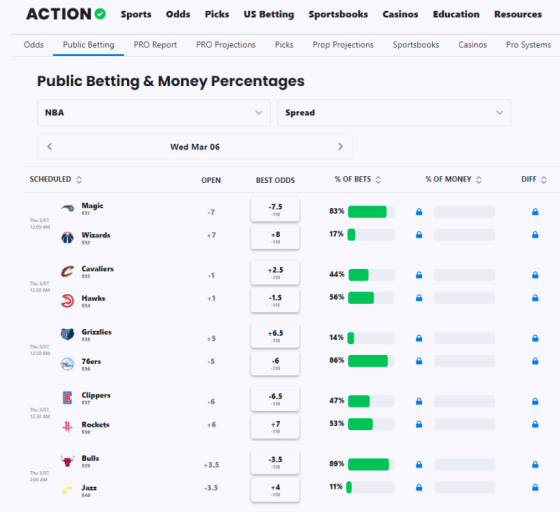Click Rockets % of money lock icon

coord(419,424)
